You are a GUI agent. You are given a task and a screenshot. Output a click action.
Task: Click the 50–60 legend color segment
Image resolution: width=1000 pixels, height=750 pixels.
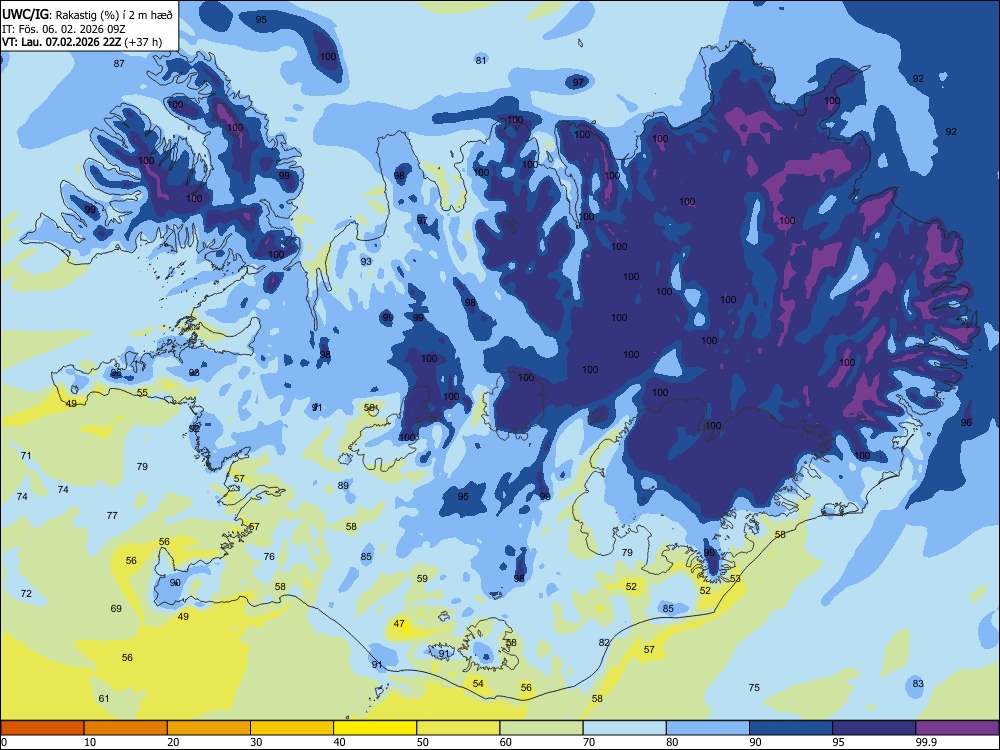[458, 728]
